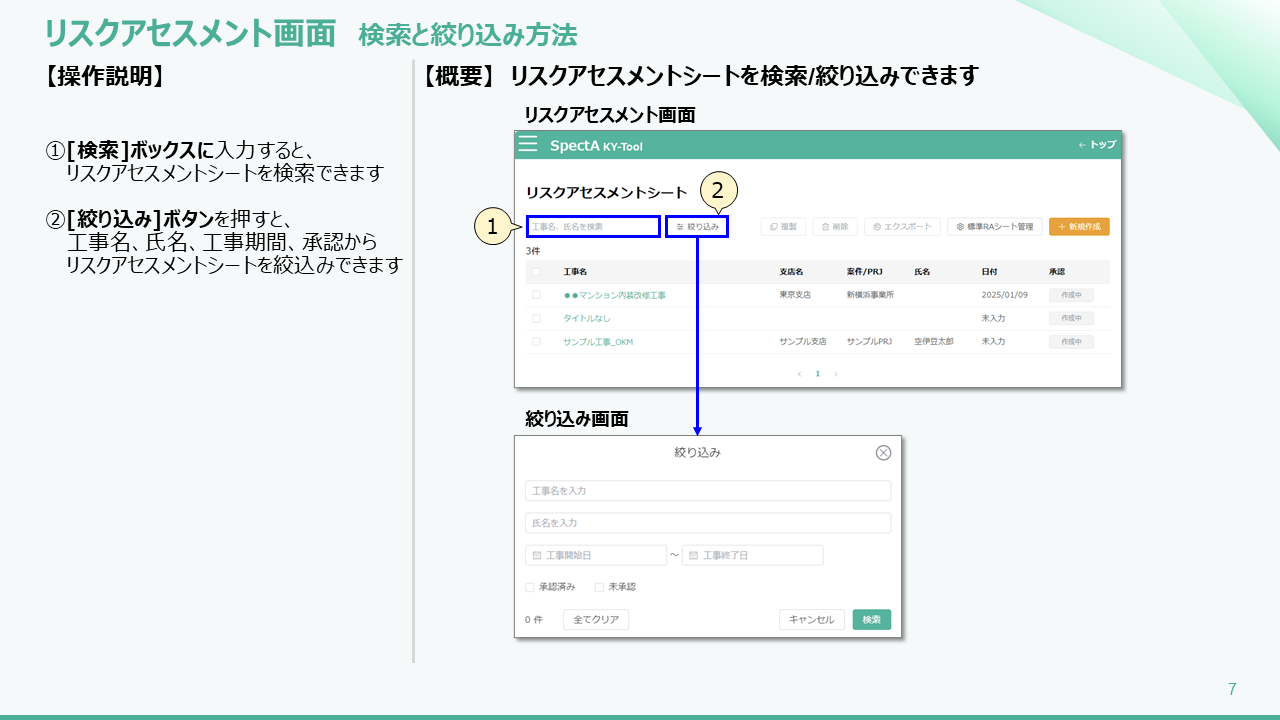Open the 工事終了日 date picker
The width and height of the screenshot is (1280, 720).
coord(752,555)
